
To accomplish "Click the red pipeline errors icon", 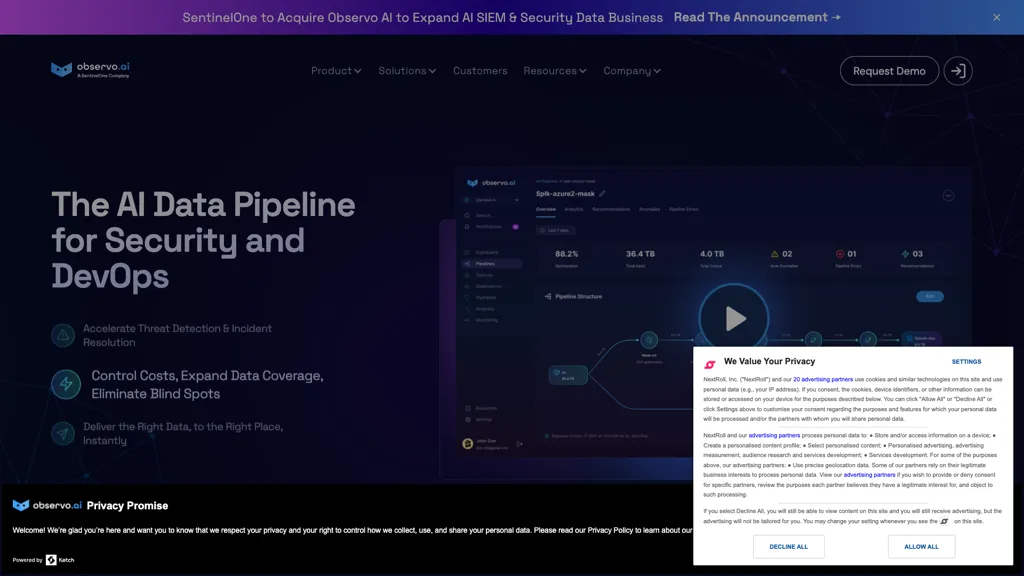I will (x=840, y=254).
